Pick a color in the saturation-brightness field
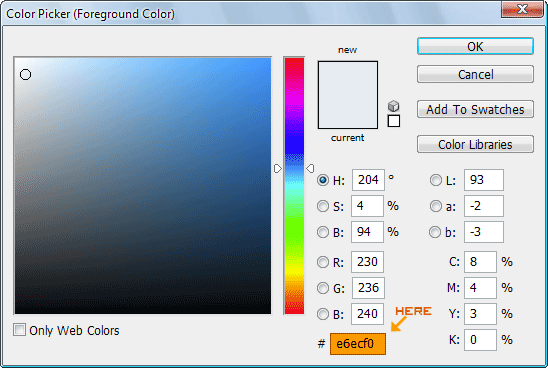 143,185
